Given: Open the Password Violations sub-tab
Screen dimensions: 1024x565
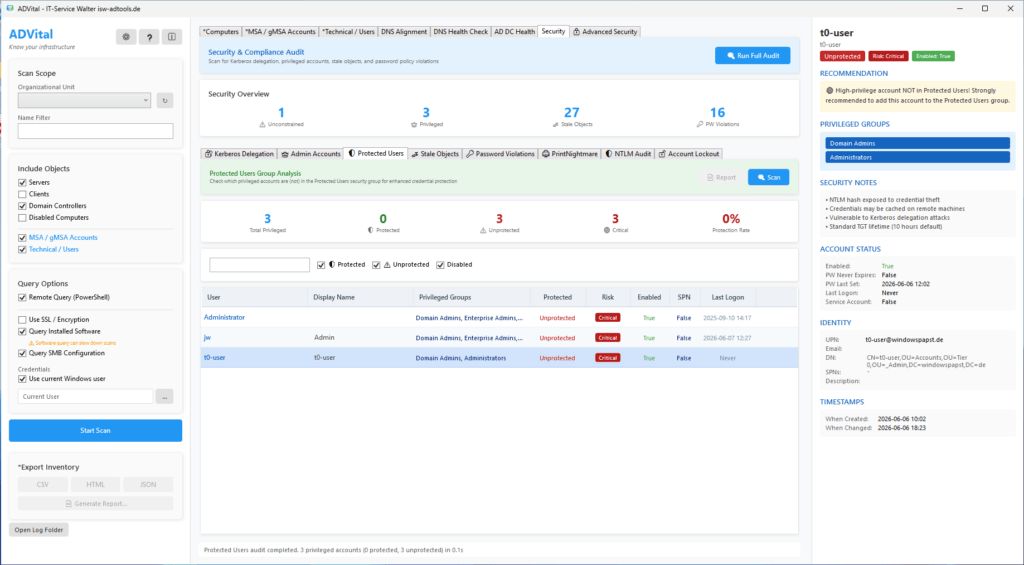Looking at the screenshot, I should tap(500, 154).
